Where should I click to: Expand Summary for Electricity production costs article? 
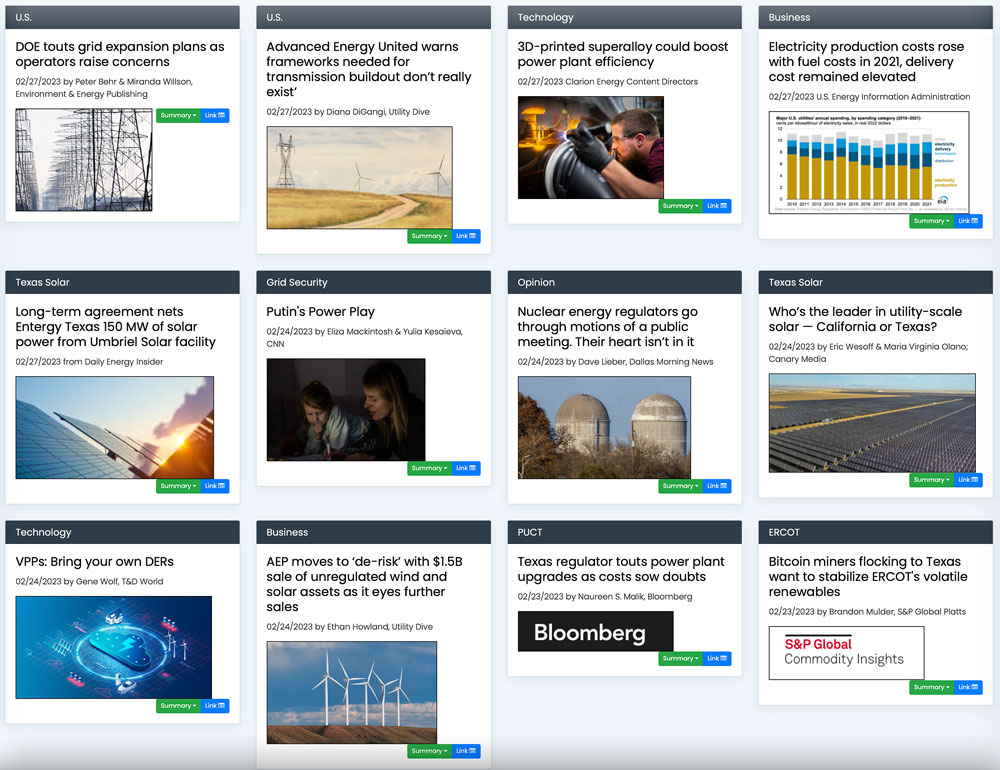932,221
